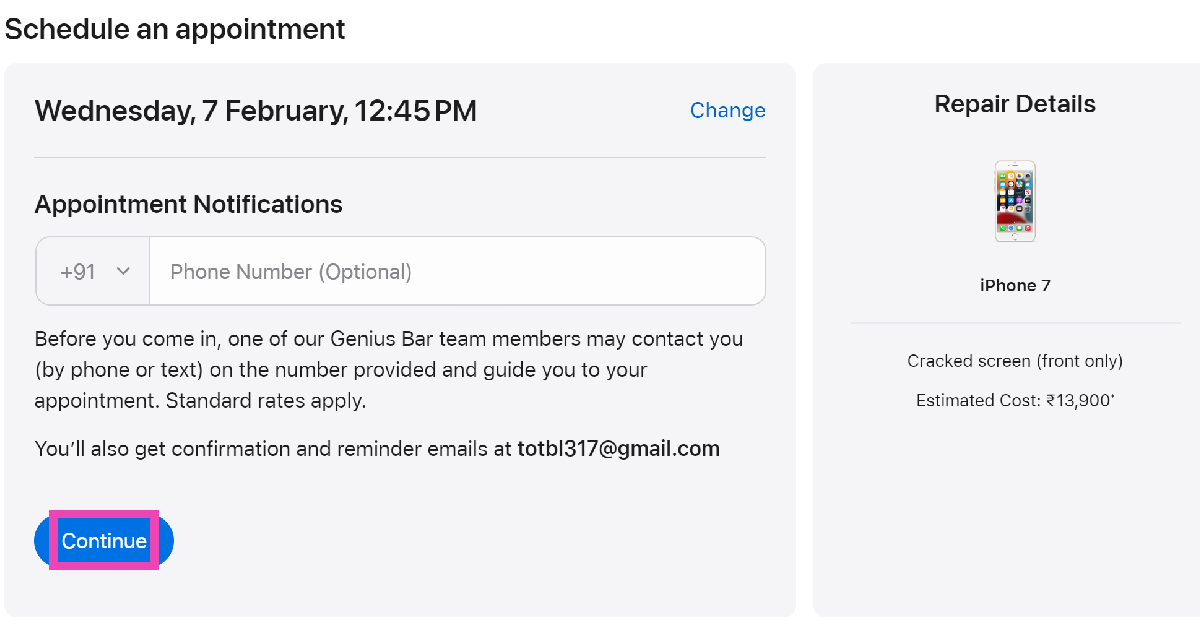
Task: Select the iPhone 7 device label
Action: 1015,285
